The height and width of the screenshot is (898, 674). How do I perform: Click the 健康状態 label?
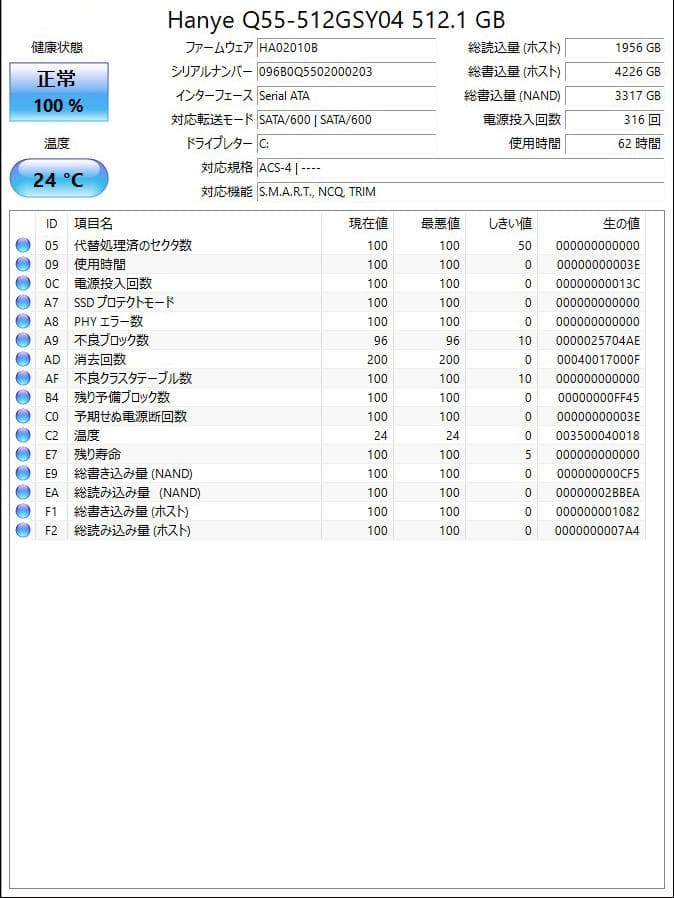click(57, 47)
